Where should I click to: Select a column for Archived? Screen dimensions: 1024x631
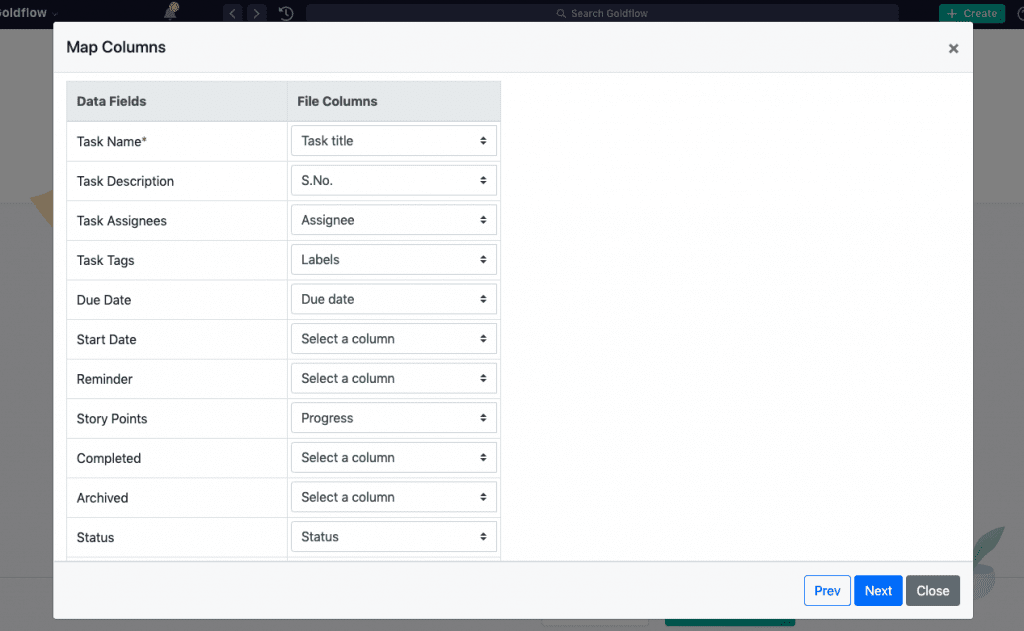pos(394,497)
